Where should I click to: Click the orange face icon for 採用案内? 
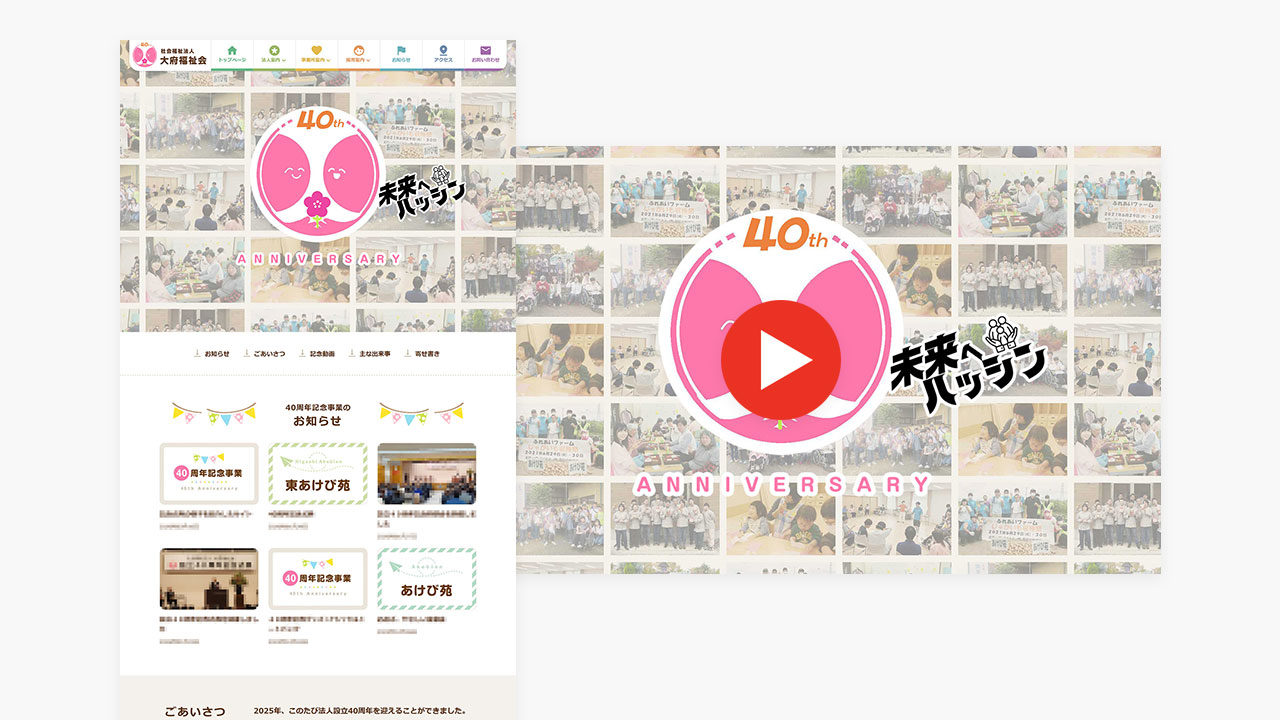[359, 49]
